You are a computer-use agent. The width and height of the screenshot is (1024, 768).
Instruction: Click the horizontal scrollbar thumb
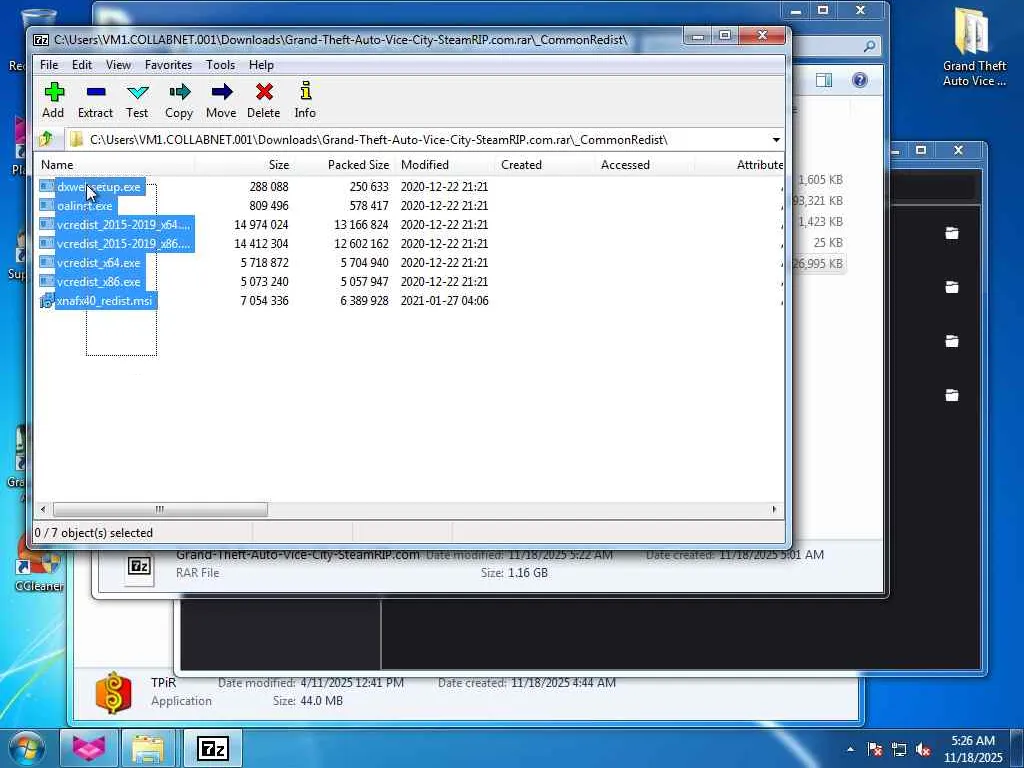[x=160, y=509]
